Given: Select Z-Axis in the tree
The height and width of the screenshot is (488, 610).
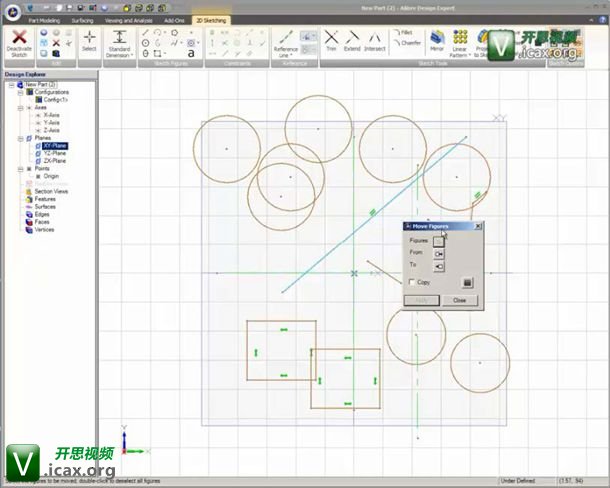Looking at the screenshot, I should (51, 130).
